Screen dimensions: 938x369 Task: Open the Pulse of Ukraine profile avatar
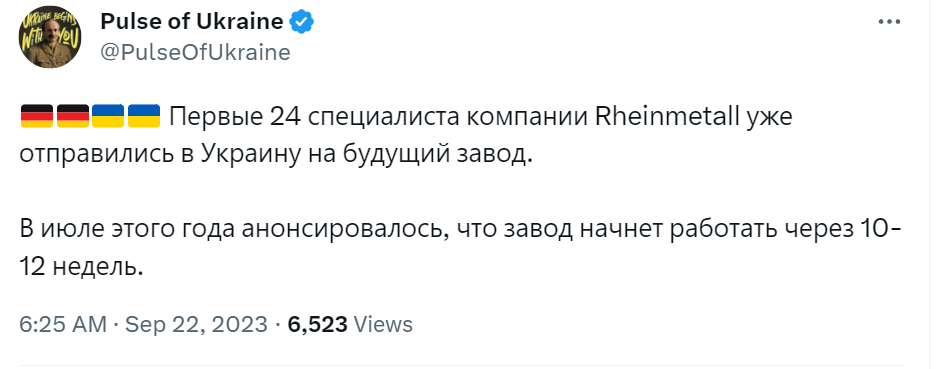pos(50,38)
